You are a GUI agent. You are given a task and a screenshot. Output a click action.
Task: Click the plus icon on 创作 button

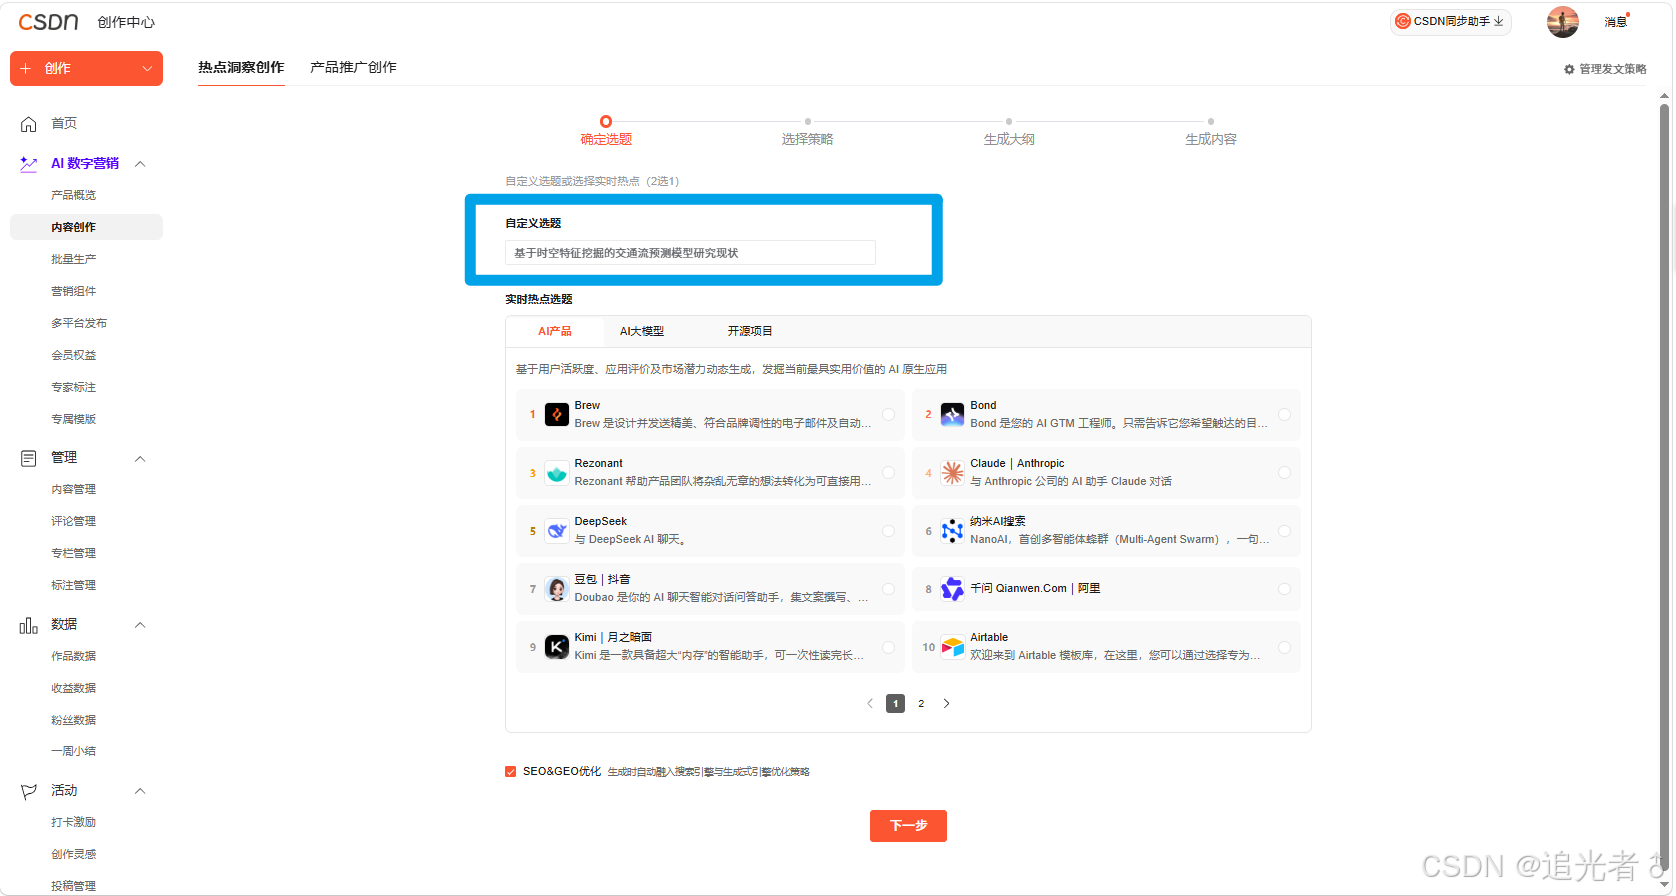[x=26, y=69]
